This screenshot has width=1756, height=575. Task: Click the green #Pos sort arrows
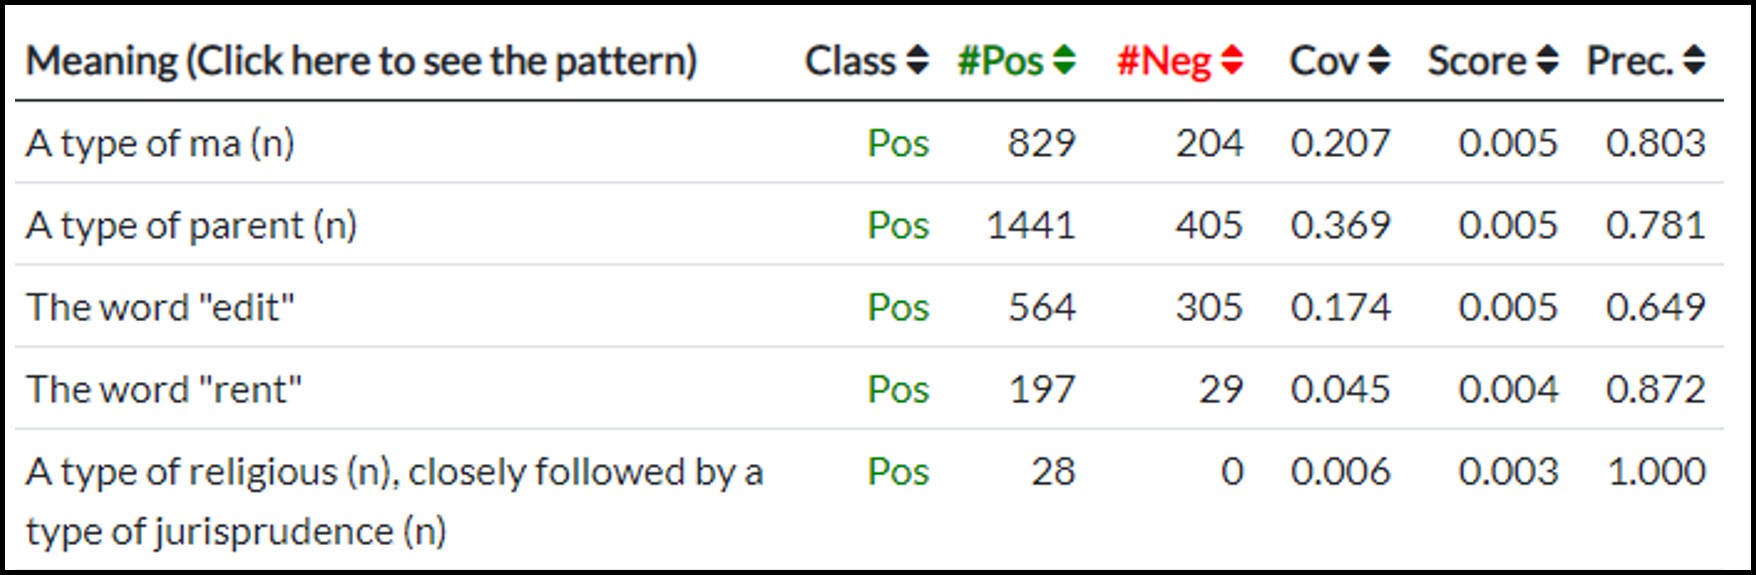[1064, 61]
